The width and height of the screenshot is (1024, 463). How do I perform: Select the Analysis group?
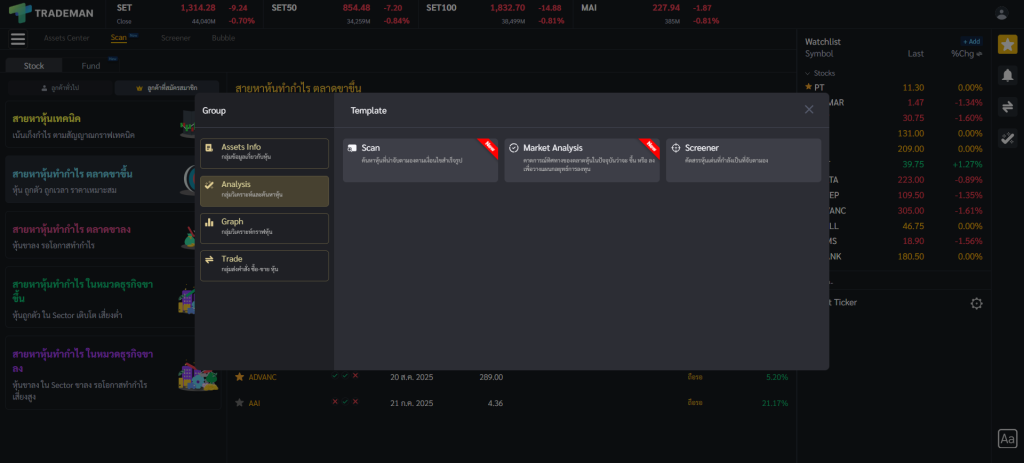(x=264, y=191)
